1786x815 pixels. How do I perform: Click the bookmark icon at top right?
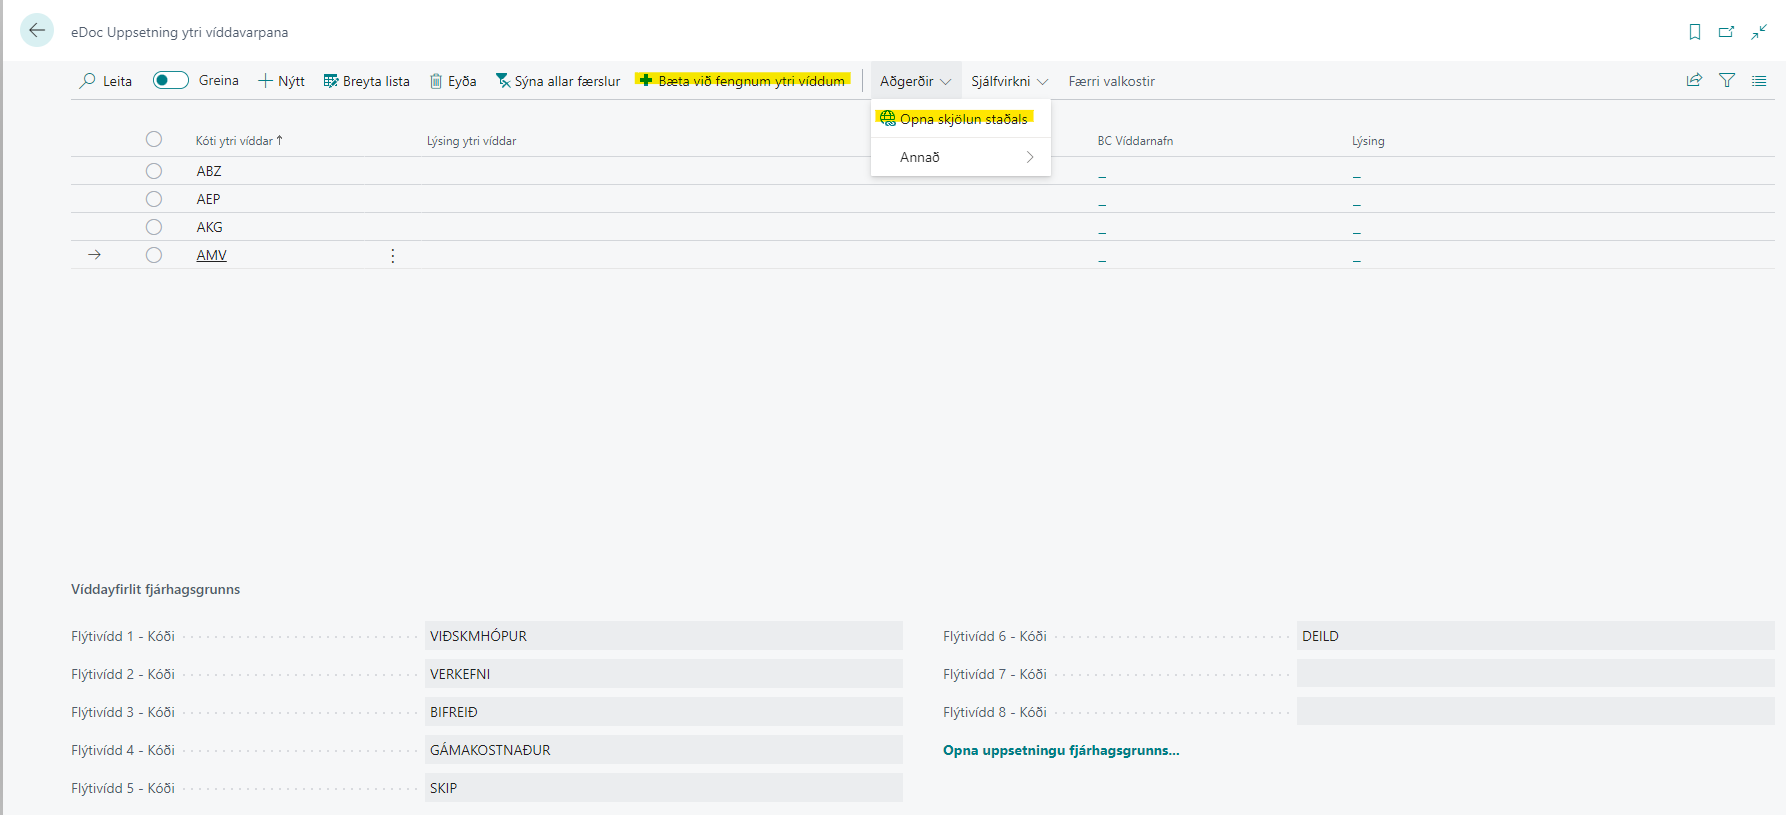[1694, 32]
